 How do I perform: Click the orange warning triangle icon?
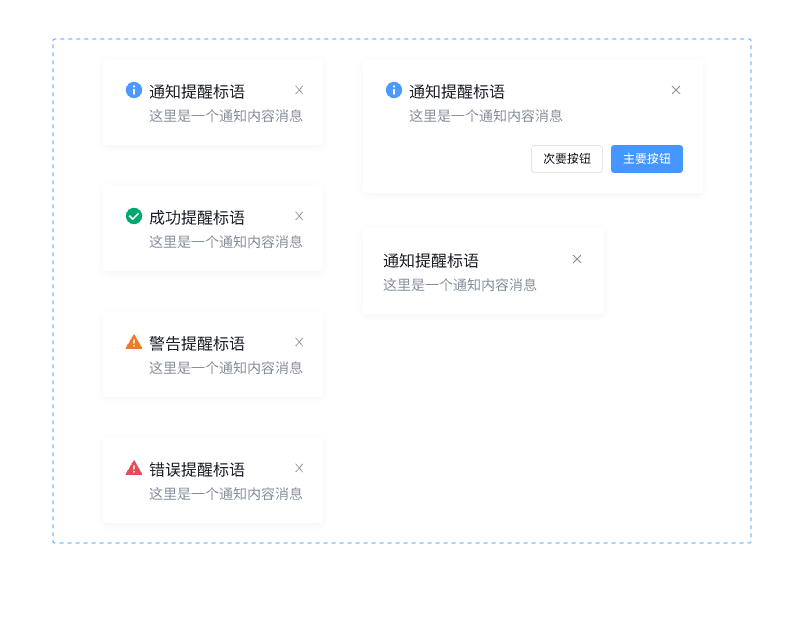coord(134,342)
